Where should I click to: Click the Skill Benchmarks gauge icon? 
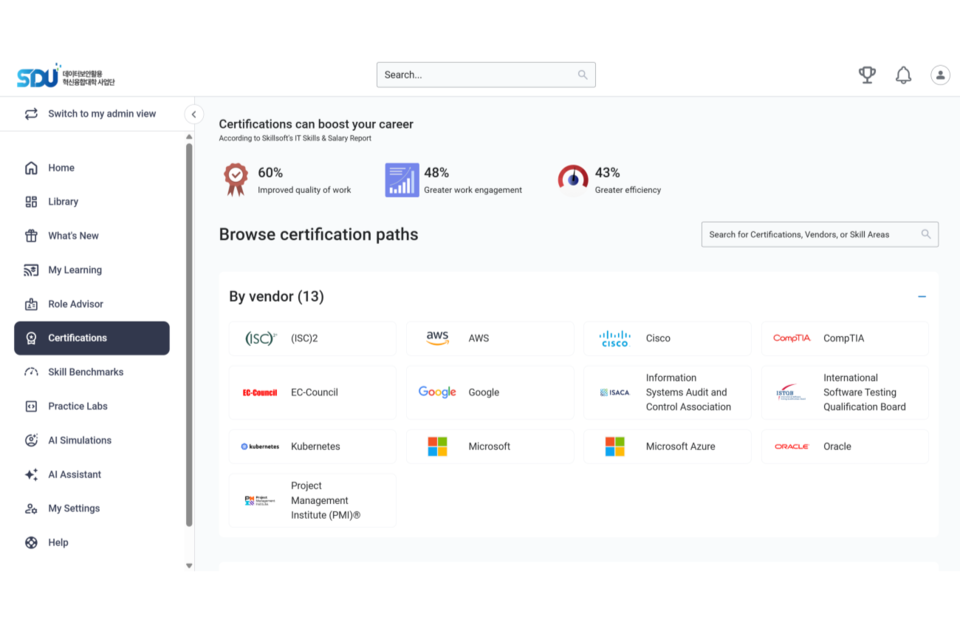[x=31, y=372]
